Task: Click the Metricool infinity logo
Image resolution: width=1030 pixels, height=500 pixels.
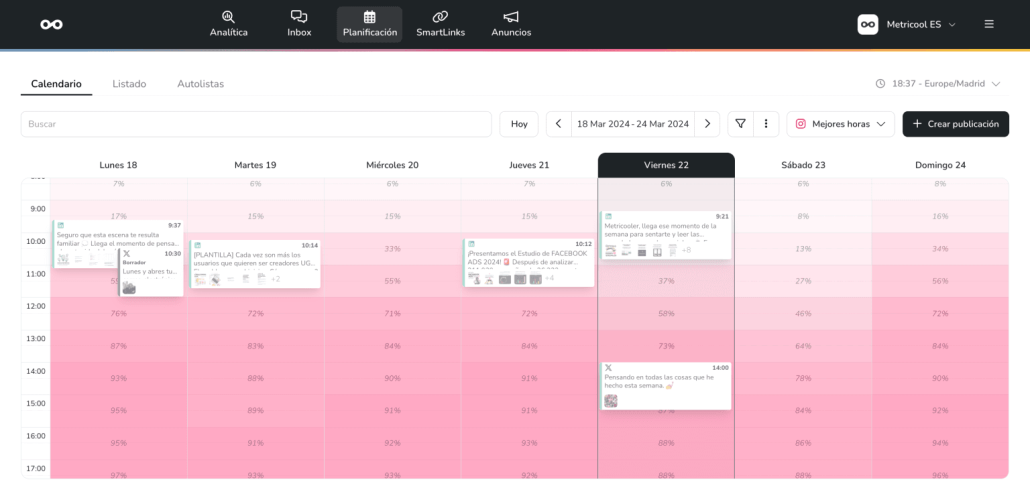Action: click(51, 24)
